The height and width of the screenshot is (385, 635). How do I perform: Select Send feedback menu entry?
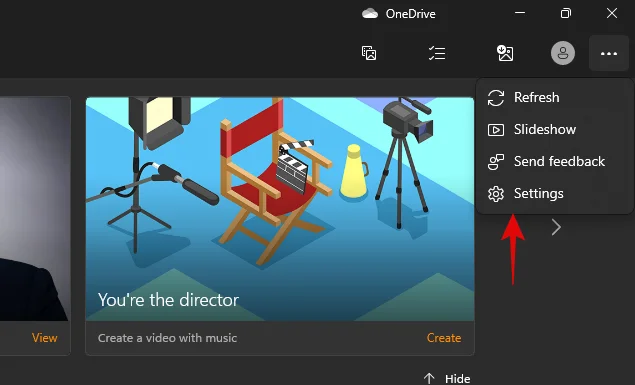[555, 162]
